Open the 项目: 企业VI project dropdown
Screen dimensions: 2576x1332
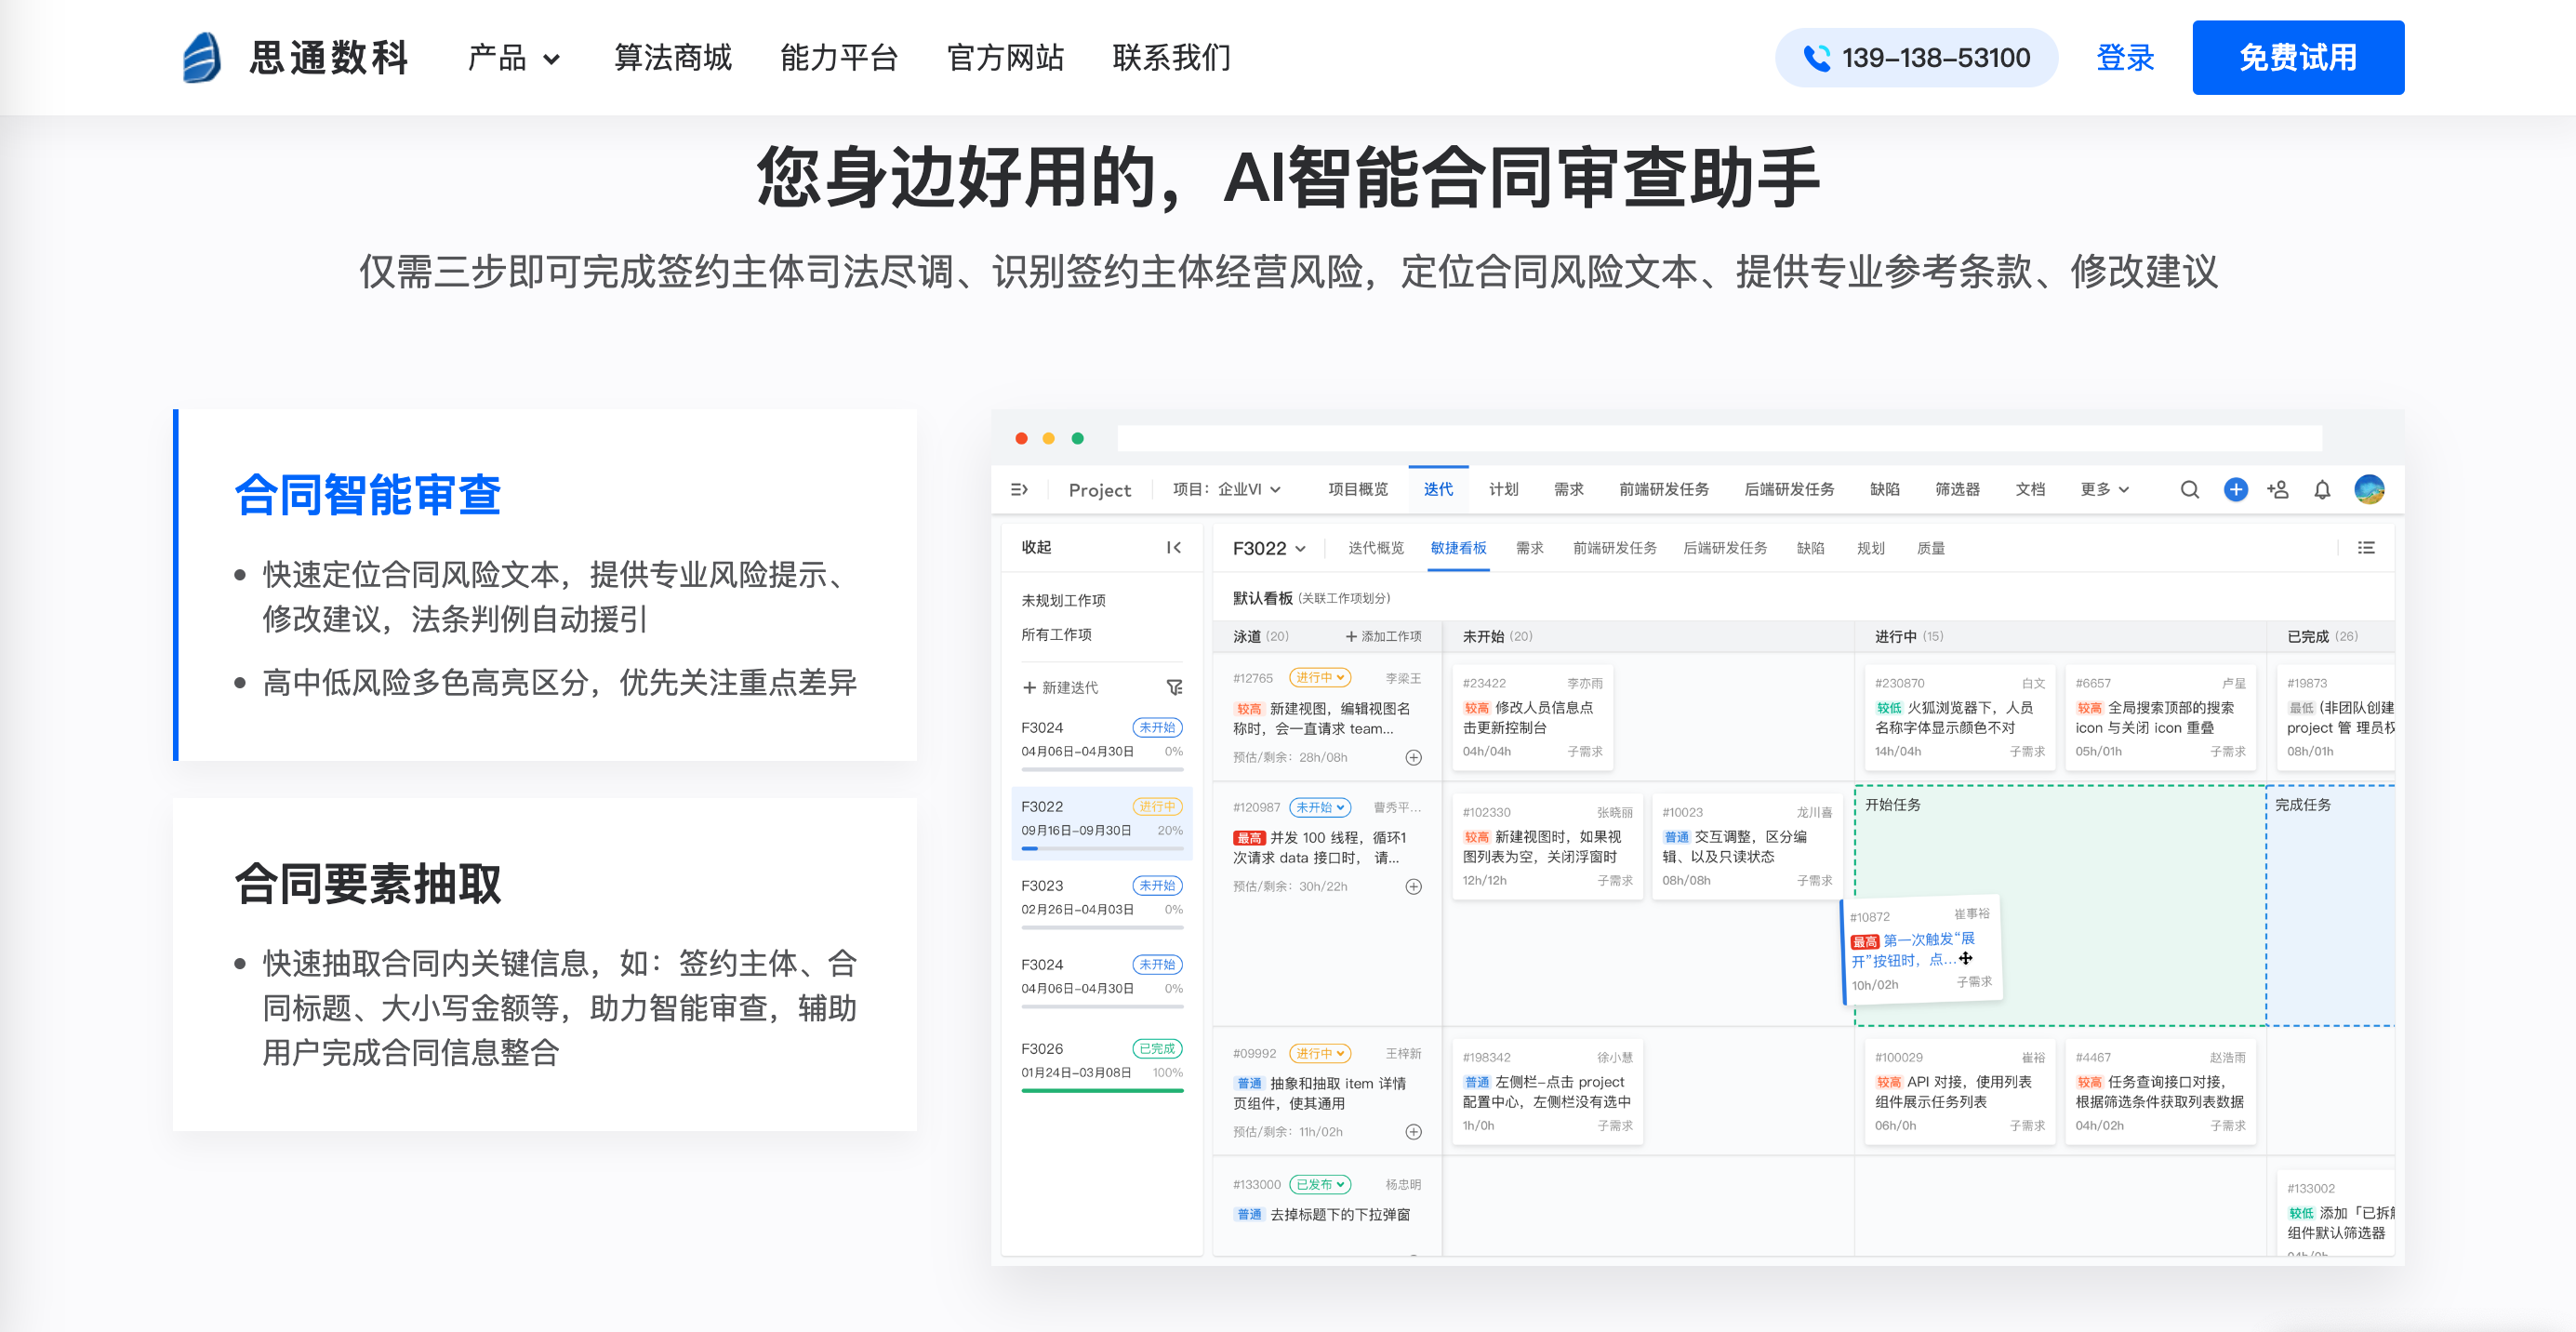click(x=1226, y=489)
